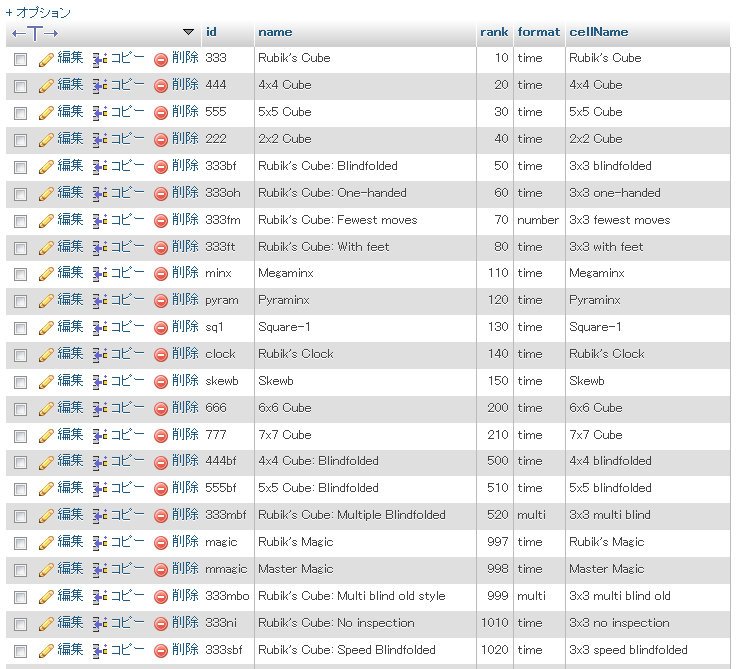Screen dimensions: 749x669
Task: Click the copy icon for row mmagic
Action: [99, 571]
